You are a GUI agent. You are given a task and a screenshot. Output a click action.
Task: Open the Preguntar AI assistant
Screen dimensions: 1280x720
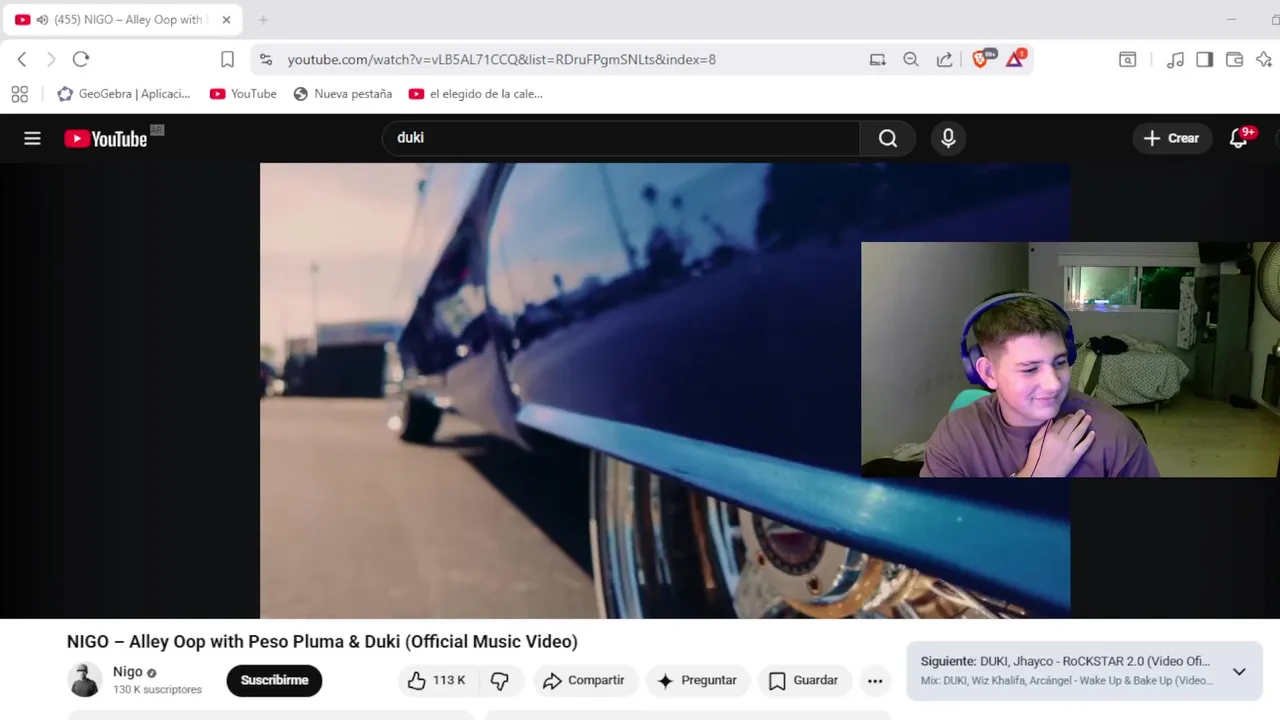[697, 680]
